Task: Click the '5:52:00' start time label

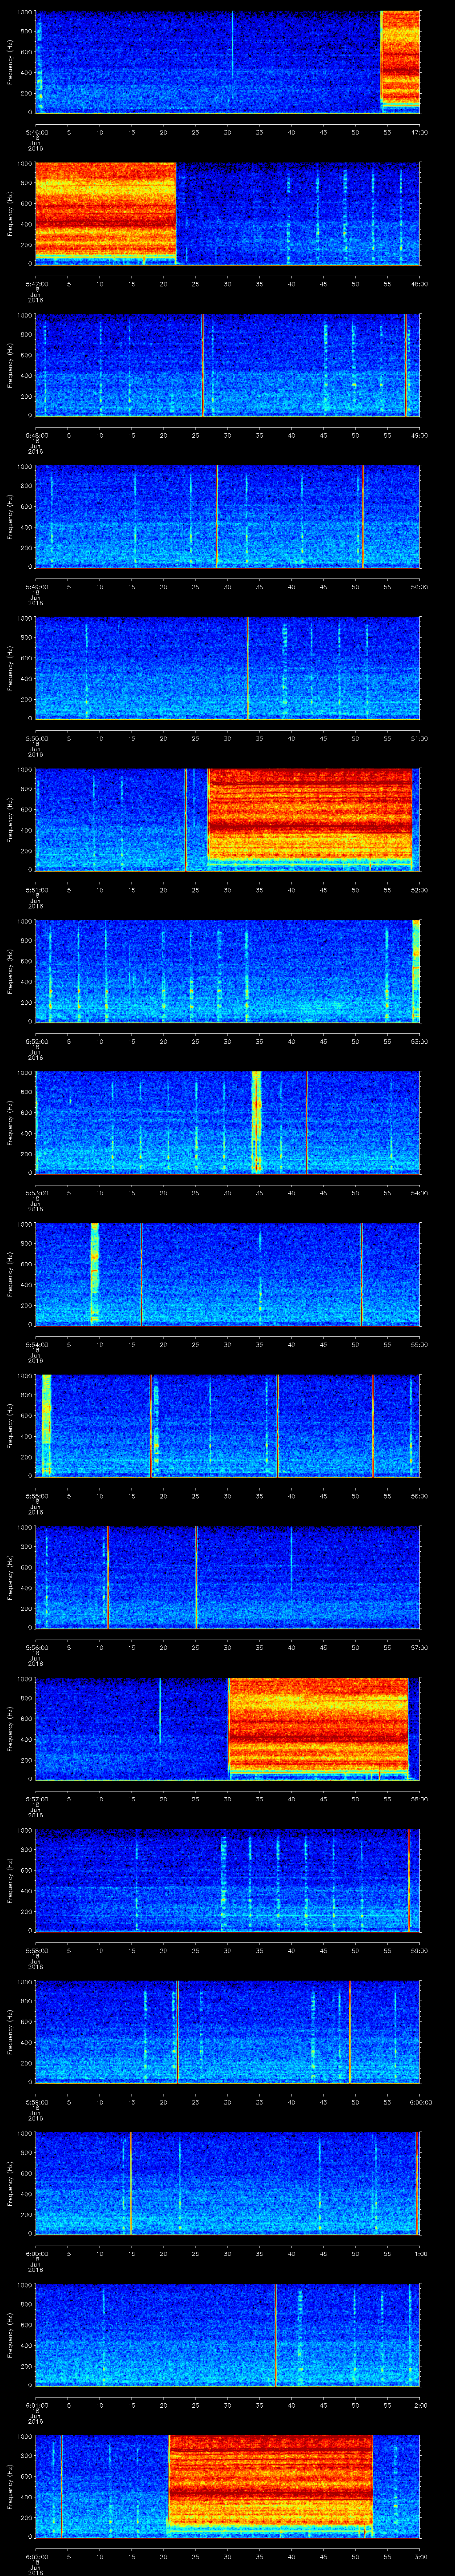Action: pos(36,1041)
